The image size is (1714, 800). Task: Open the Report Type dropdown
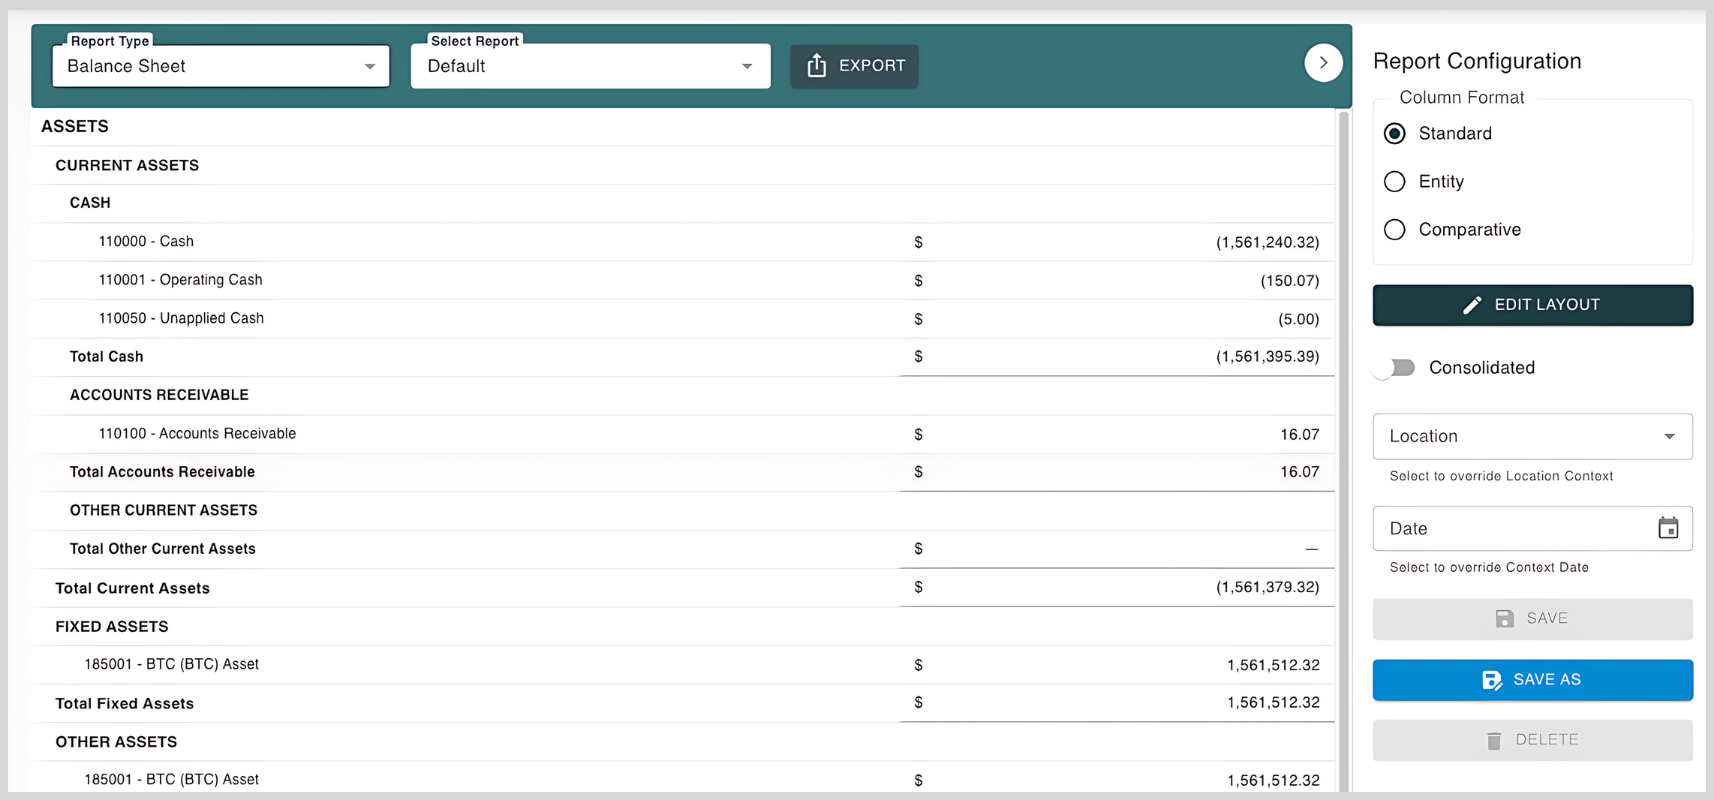point(221,66)
